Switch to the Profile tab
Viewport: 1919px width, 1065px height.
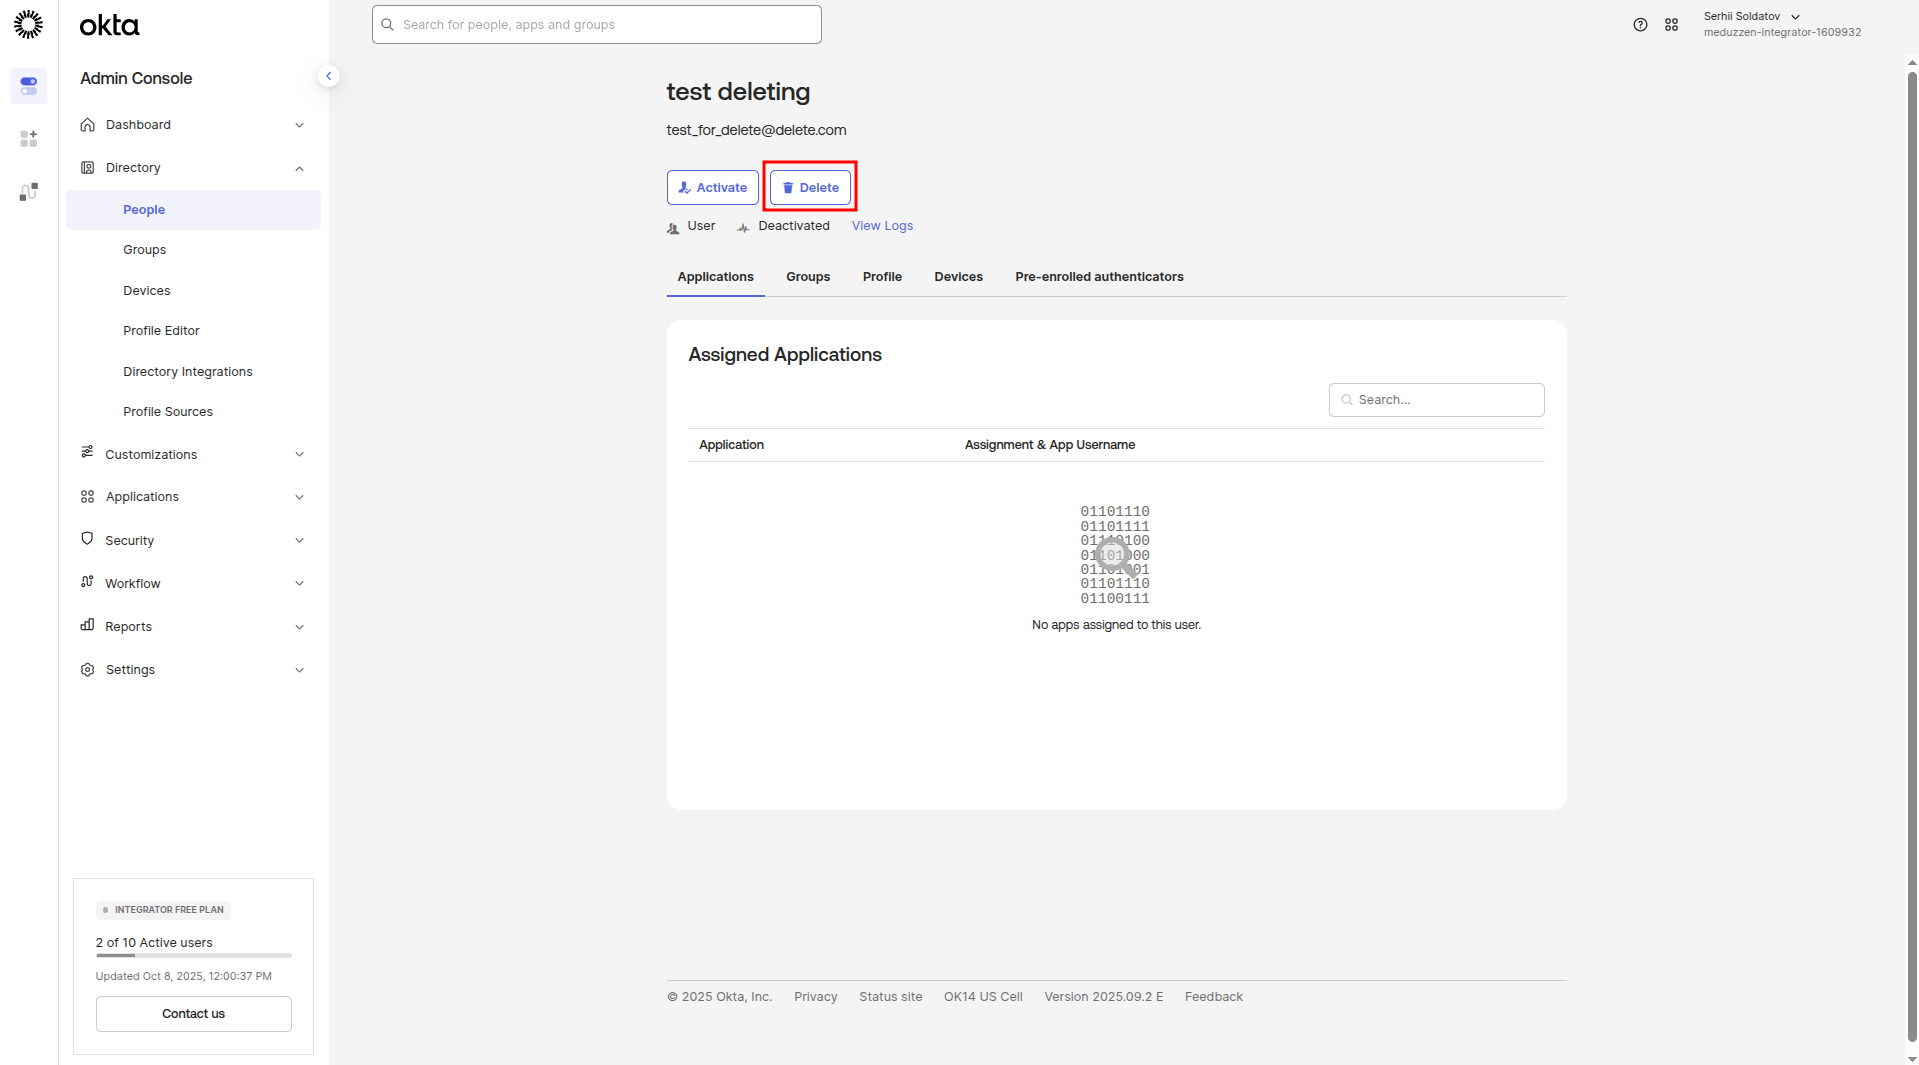tap(882, 277)
